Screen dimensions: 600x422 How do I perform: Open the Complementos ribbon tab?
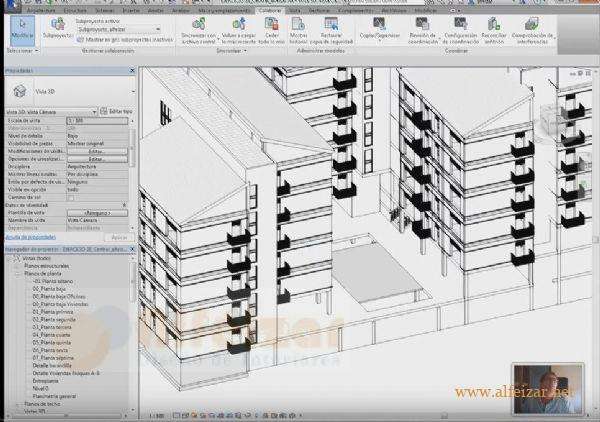[x=356, y=10]
